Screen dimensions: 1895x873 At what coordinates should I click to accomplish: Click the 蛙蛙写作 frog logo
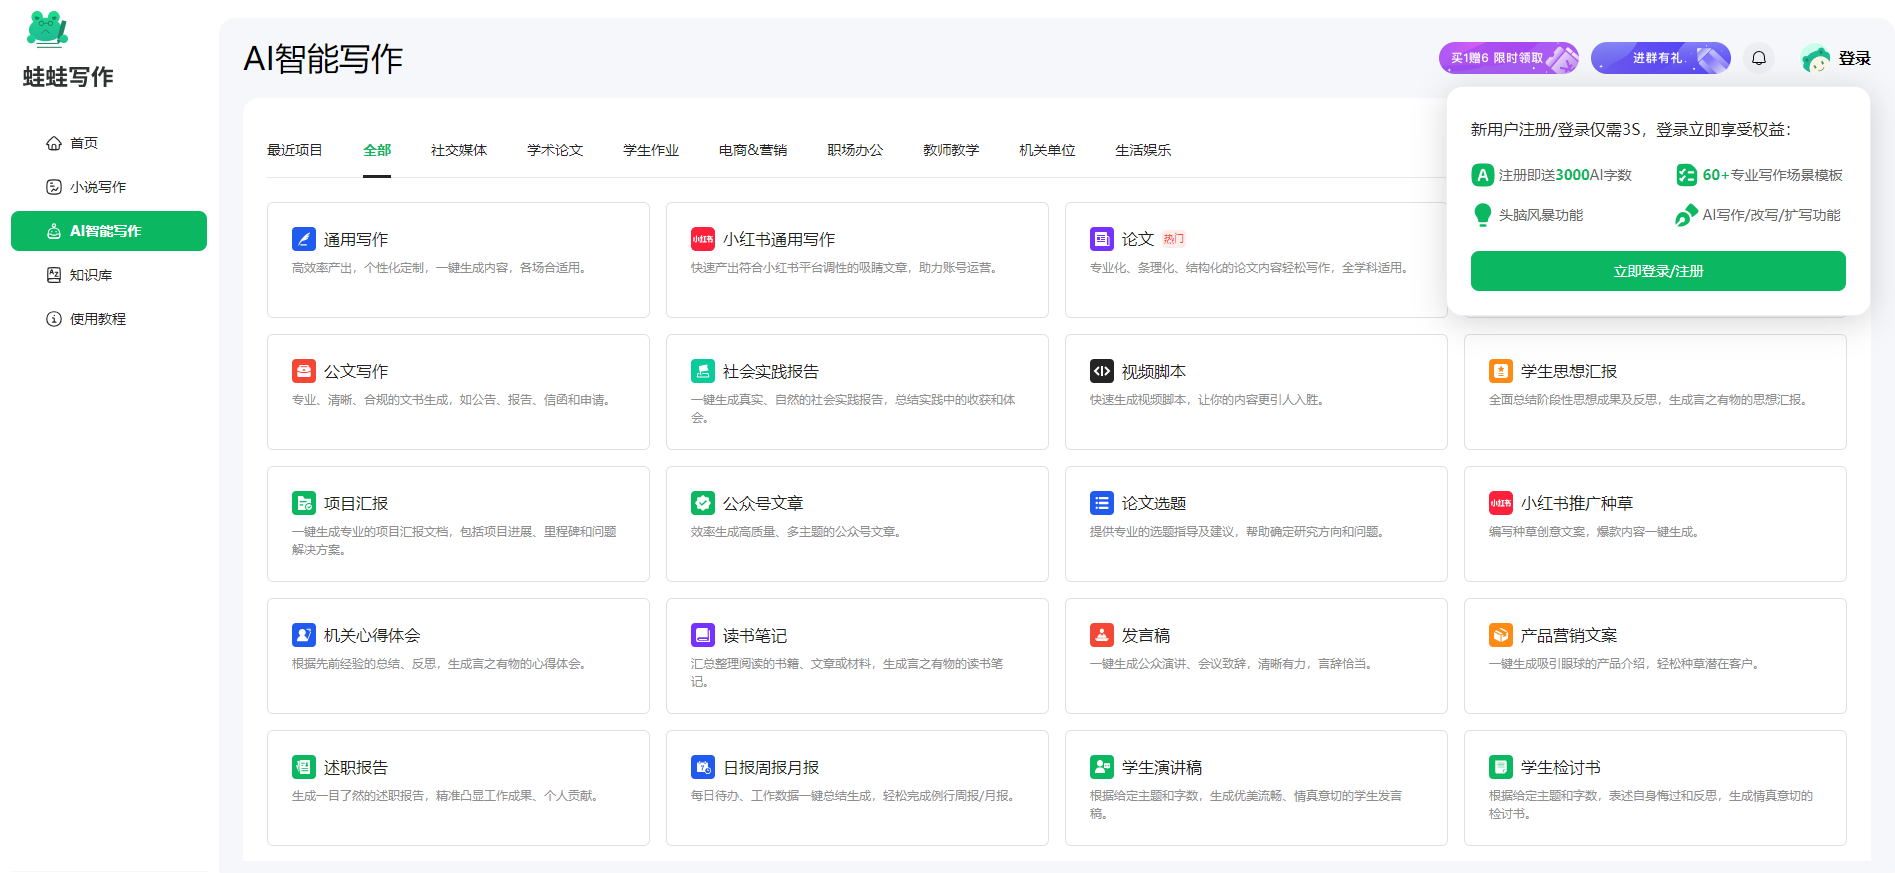pos(47,29)
